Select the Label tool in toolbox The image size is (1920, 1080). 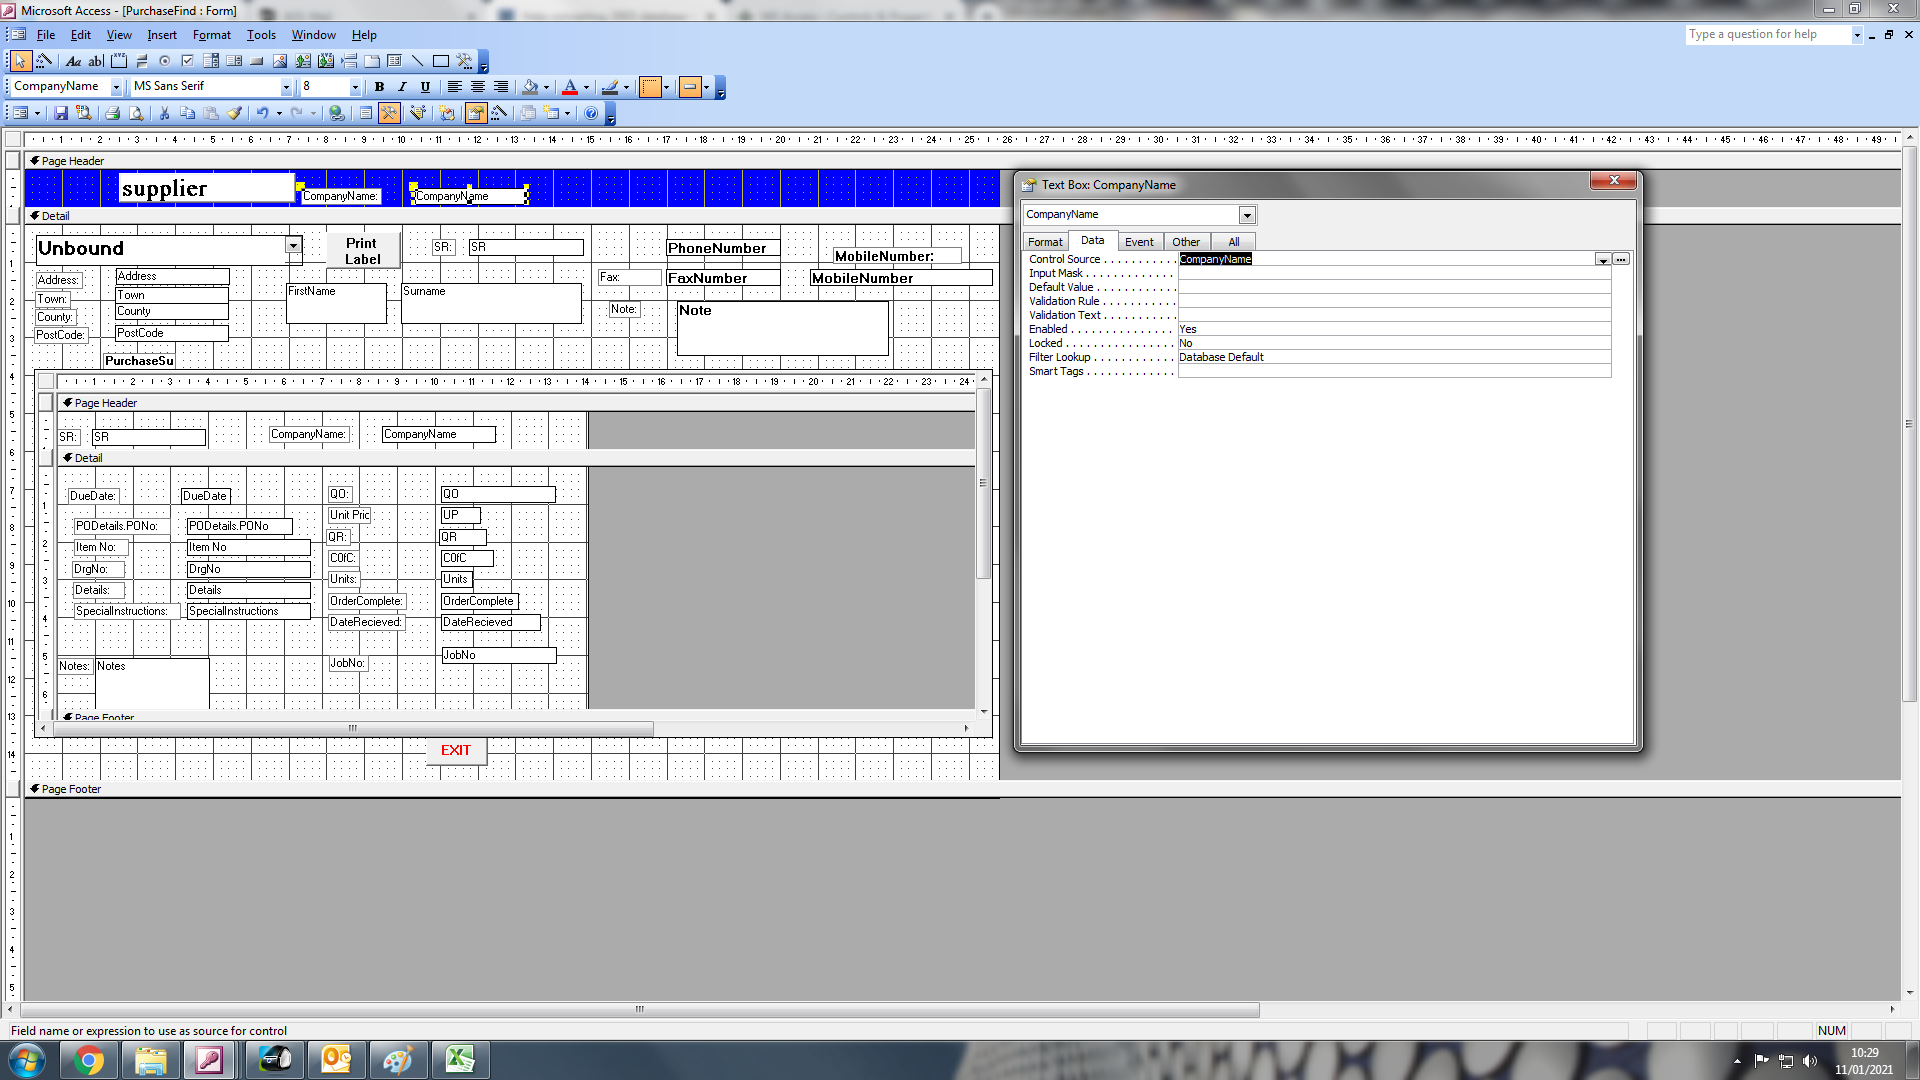click(73, 61)
